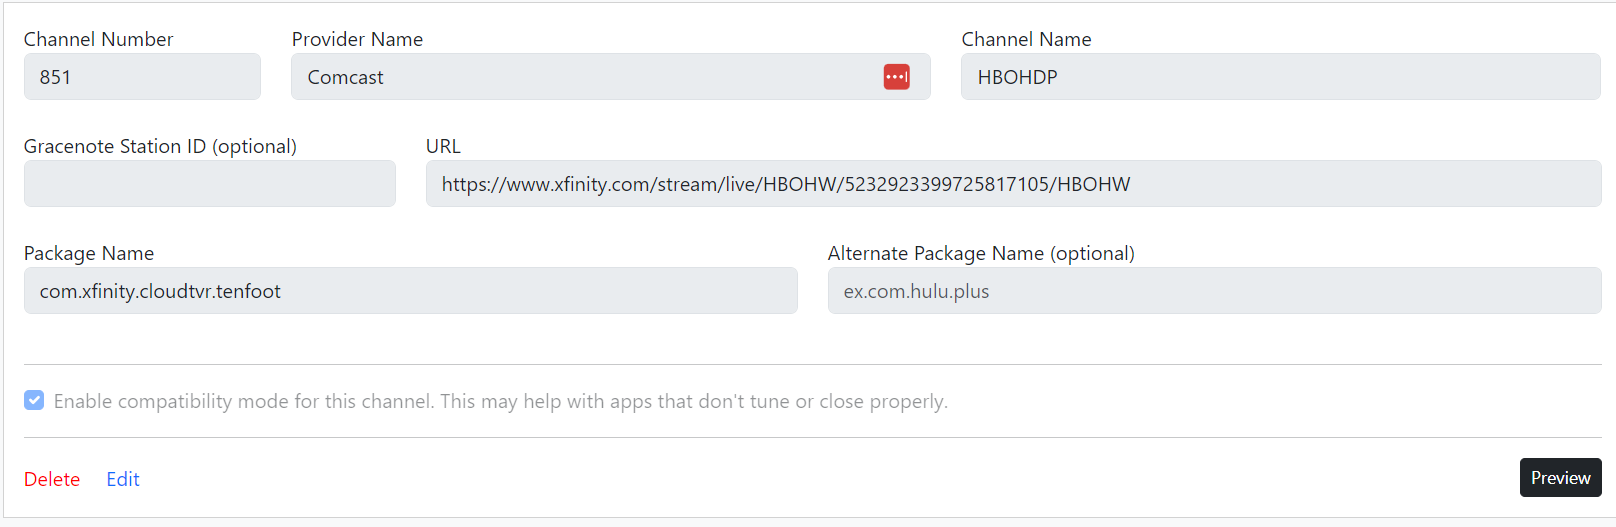
Task: Focus the empty Gracenote Station ID field
Action: (x=210, y=184)
